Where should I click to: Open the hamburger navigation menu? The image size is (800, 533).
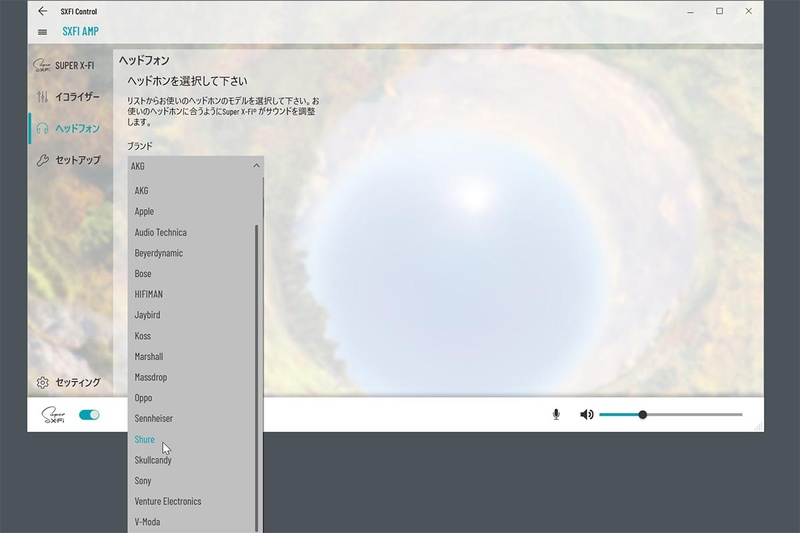click(42, 32)
